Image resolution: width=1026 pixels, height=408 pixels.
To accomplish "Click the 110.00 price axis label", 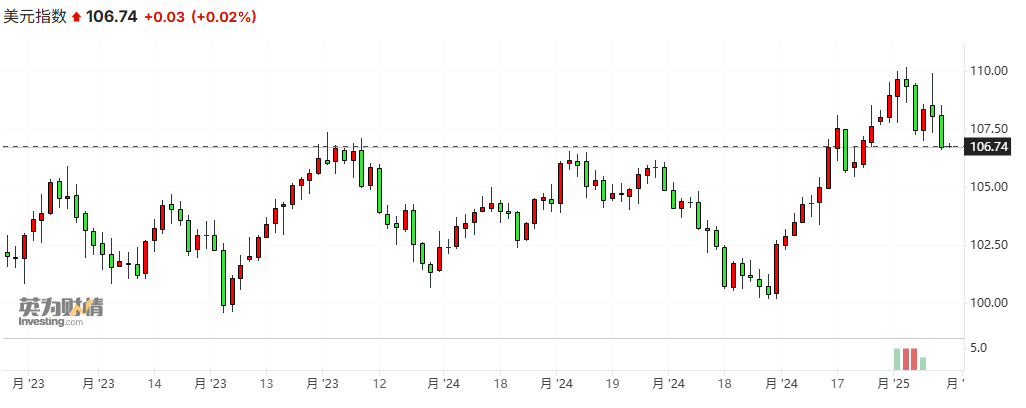I will (986, 71).
